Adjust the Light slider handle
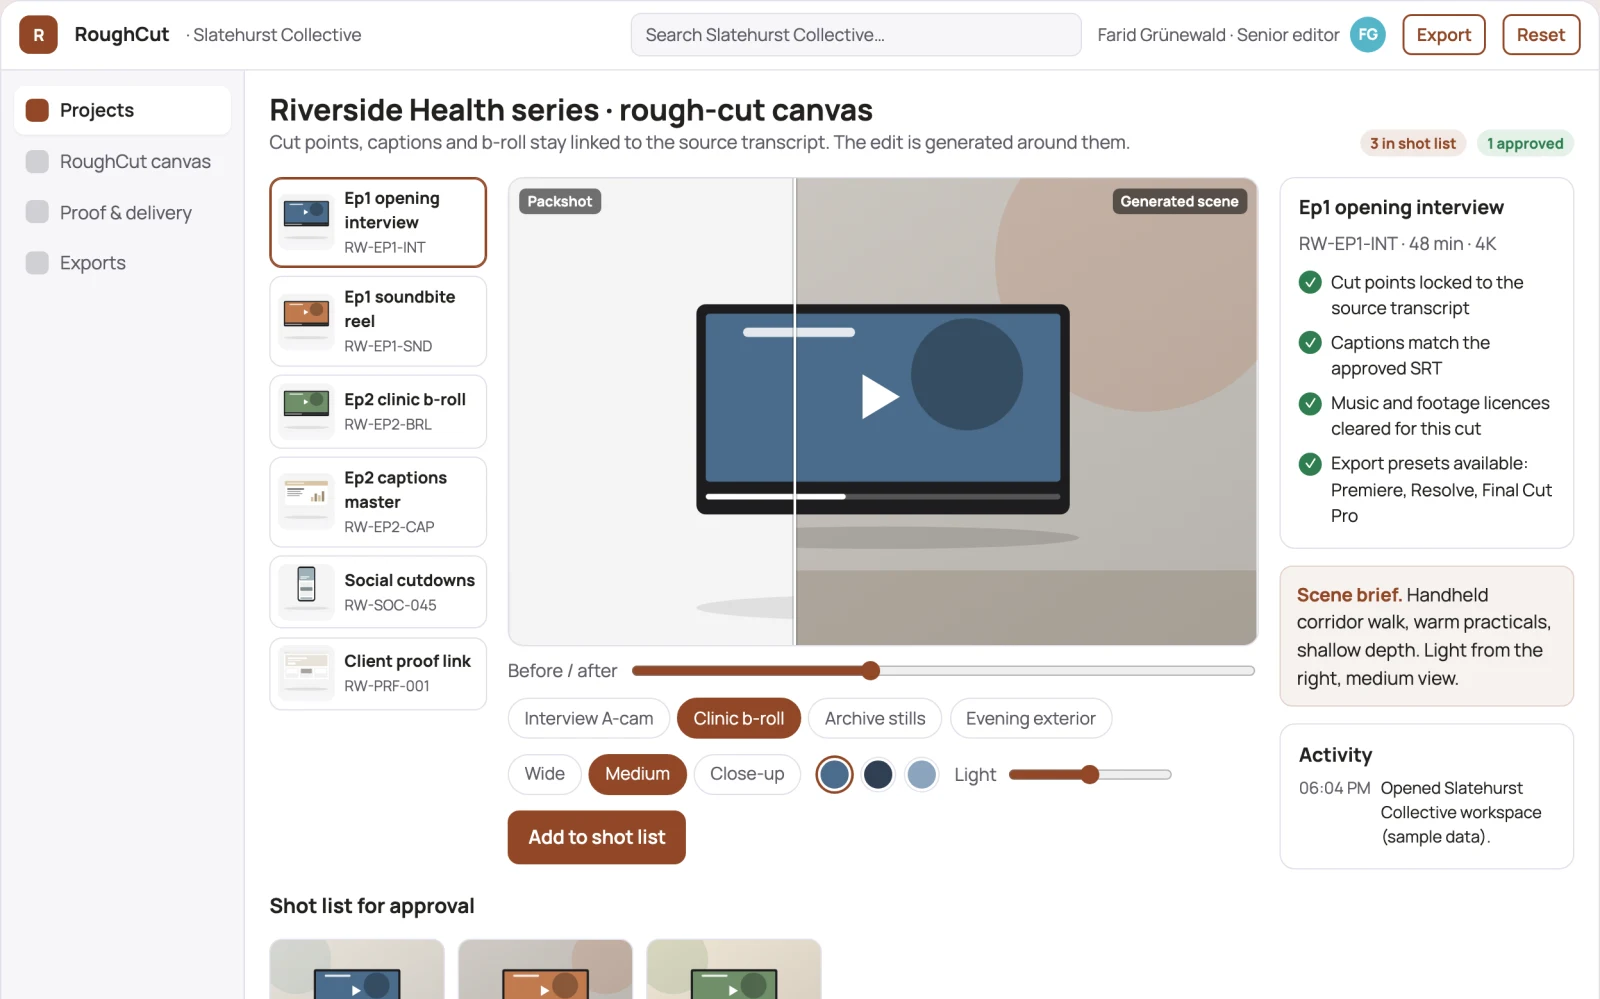 point(1090,774)
